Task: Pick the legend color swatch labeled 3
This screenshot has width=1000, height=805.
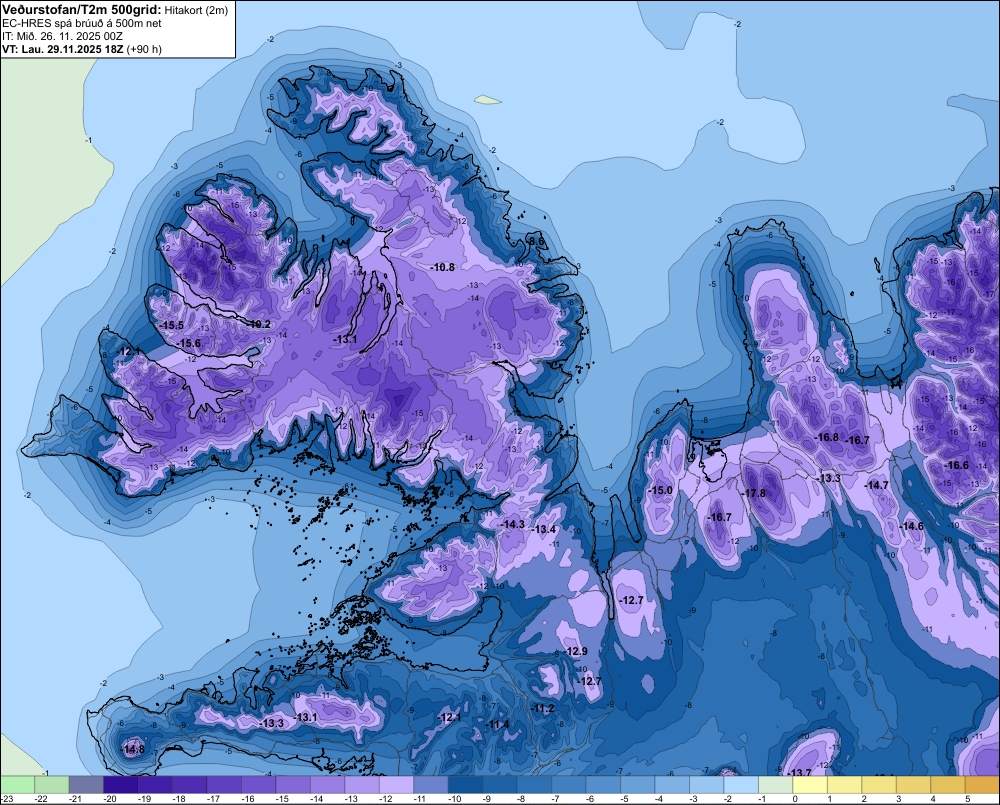Action: [913, 785]
